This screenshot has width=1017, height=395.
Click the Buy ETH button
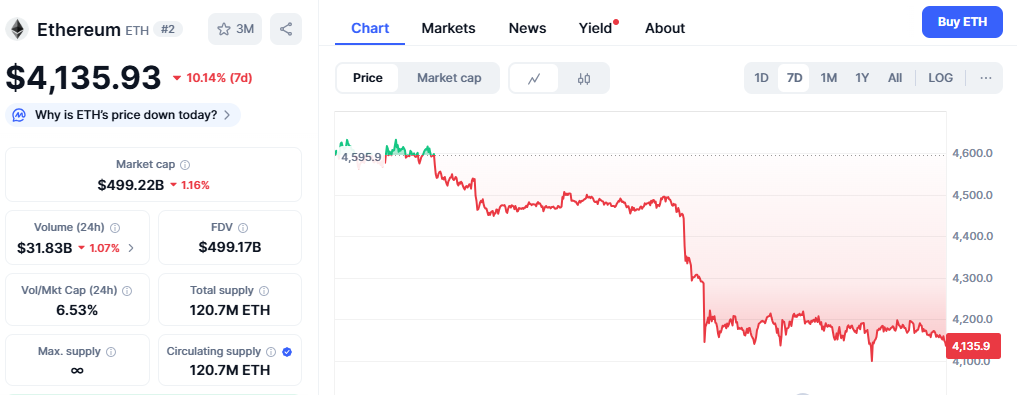pos(963,22)
